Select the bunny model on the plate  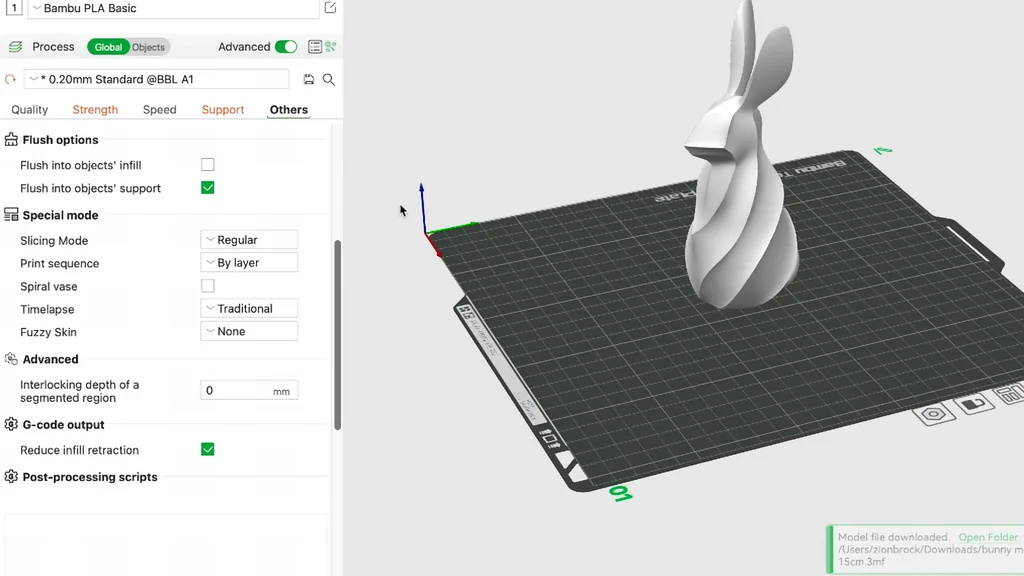[741, 196]
